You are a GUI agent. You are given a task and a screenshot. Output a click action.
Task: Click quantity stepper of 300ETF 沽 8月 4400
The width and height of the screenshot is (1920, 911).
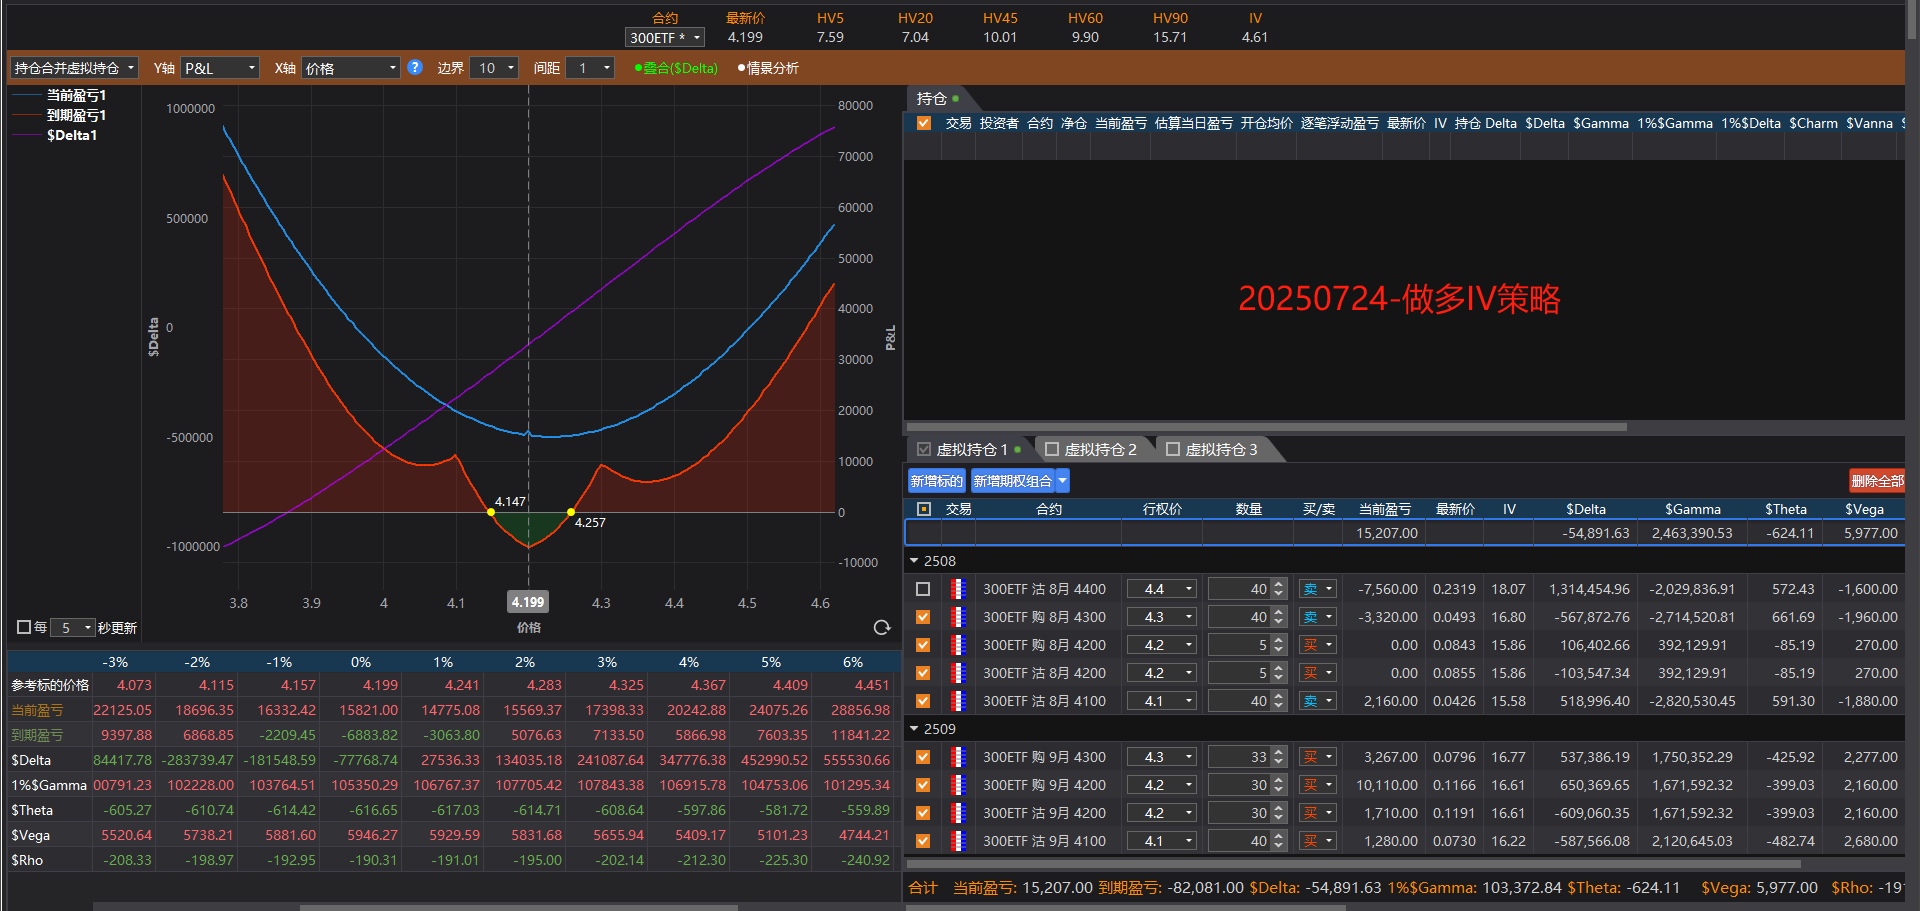pyautogui.click(x=1278, y=590)
